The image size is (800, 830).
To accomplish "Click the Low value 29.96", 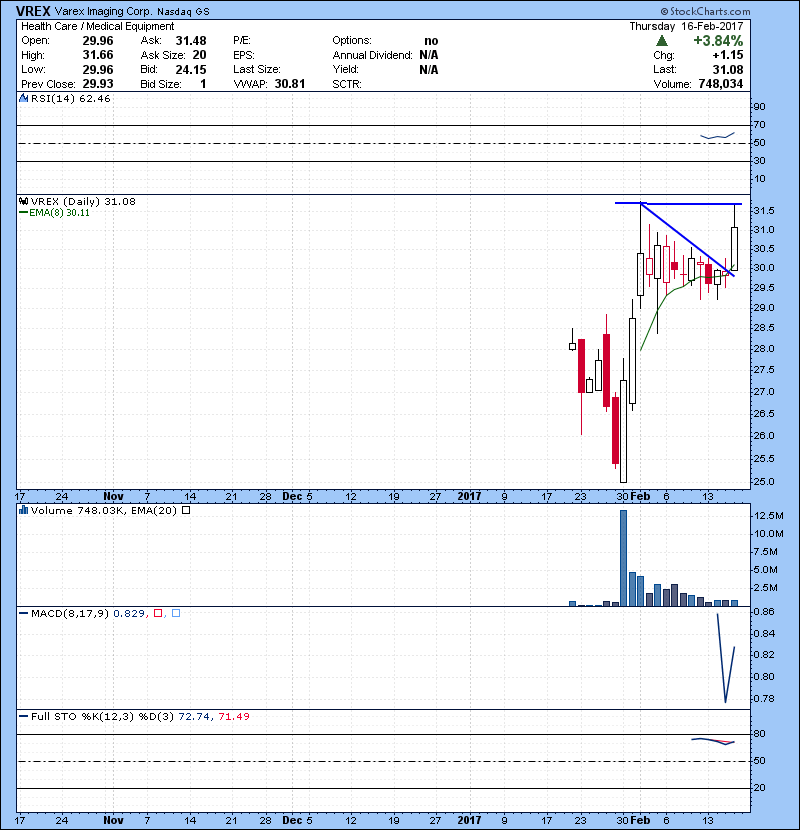I will 98,69.
